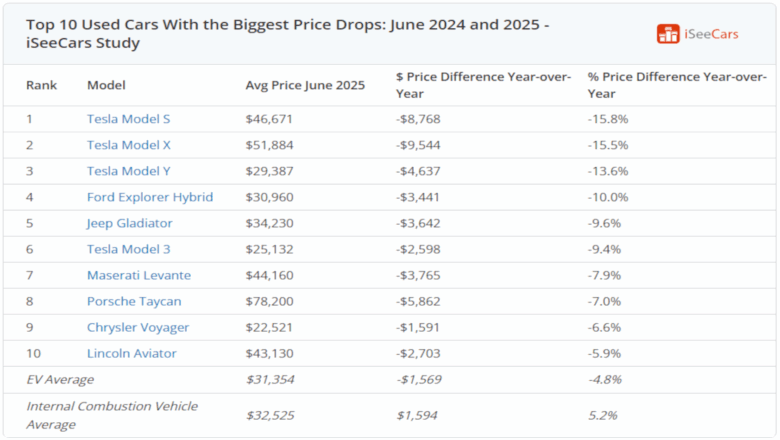The image size is (780, 440).
Task: Go to the Lincoln Aviator link
Action: point(133,353)
